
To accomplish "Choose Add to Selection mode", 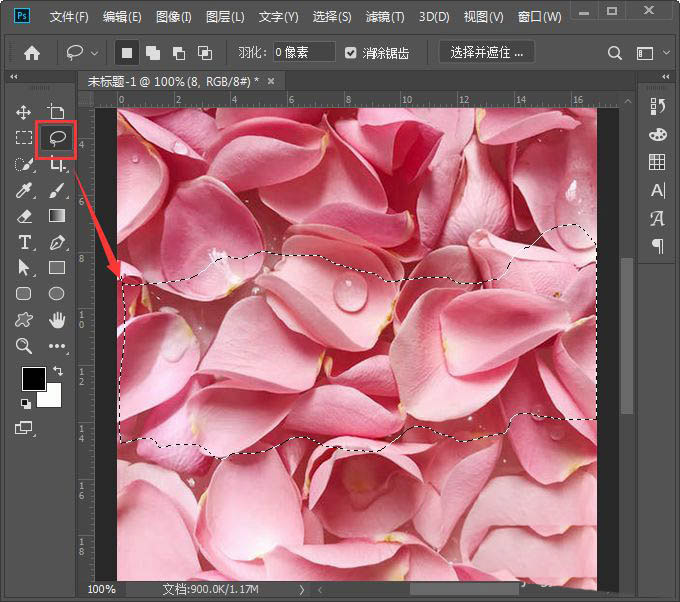I will point(153,53).
